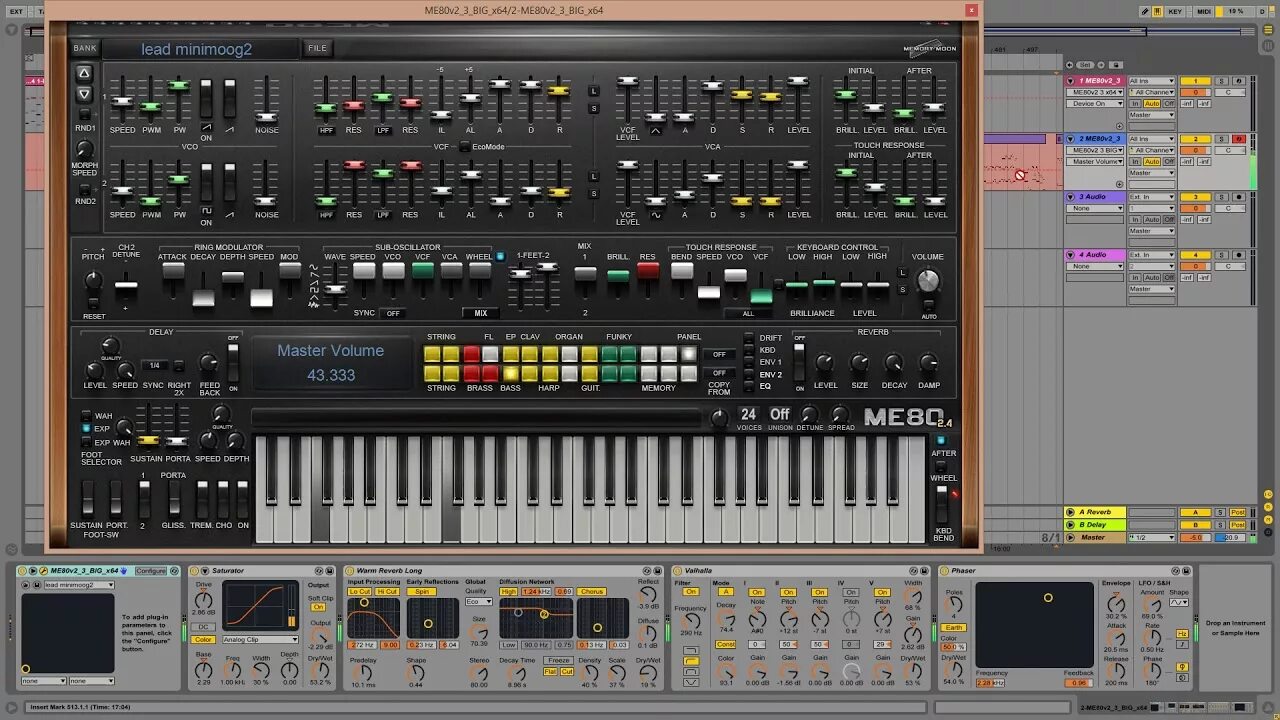
Task: Toggle the delay OFF/ON switch
Action: (233, 363)
